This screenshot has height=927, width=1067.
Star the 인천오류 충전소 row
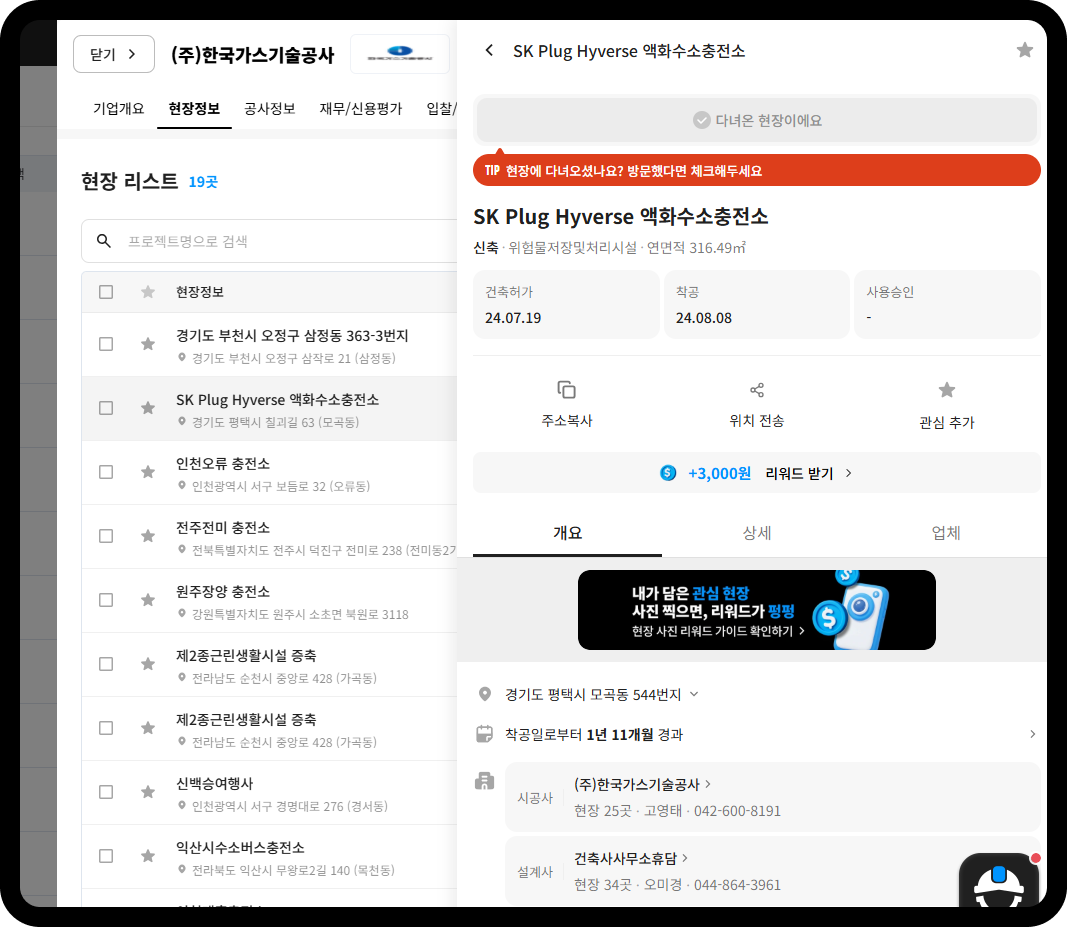pos(148,472)
